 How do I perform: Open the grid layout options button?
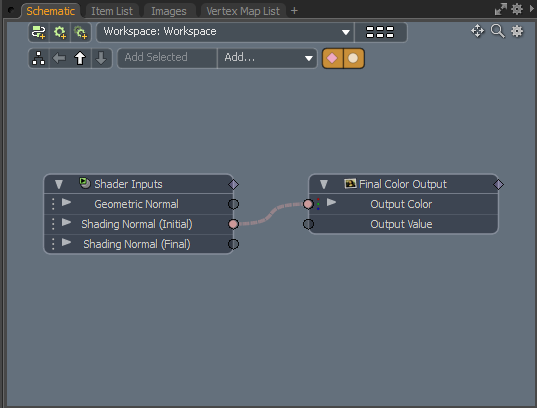pos(380,32)
